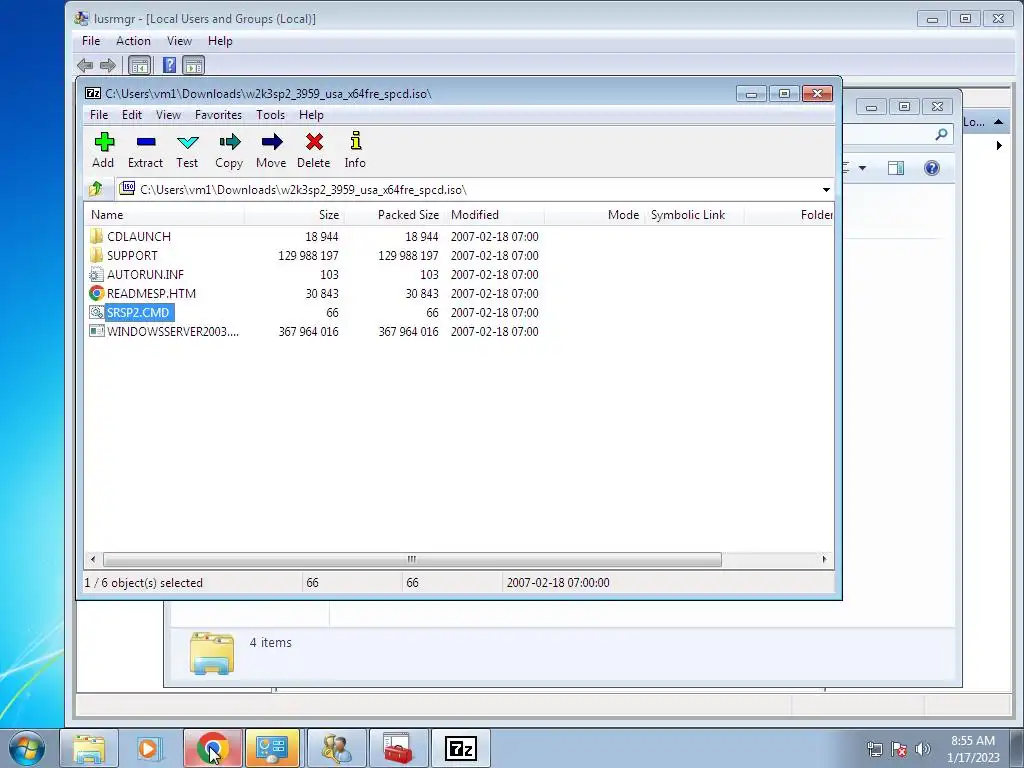Open the address path dropdown arrow
This screenshot has height=768, width=1024.
(x=826, y=189)
